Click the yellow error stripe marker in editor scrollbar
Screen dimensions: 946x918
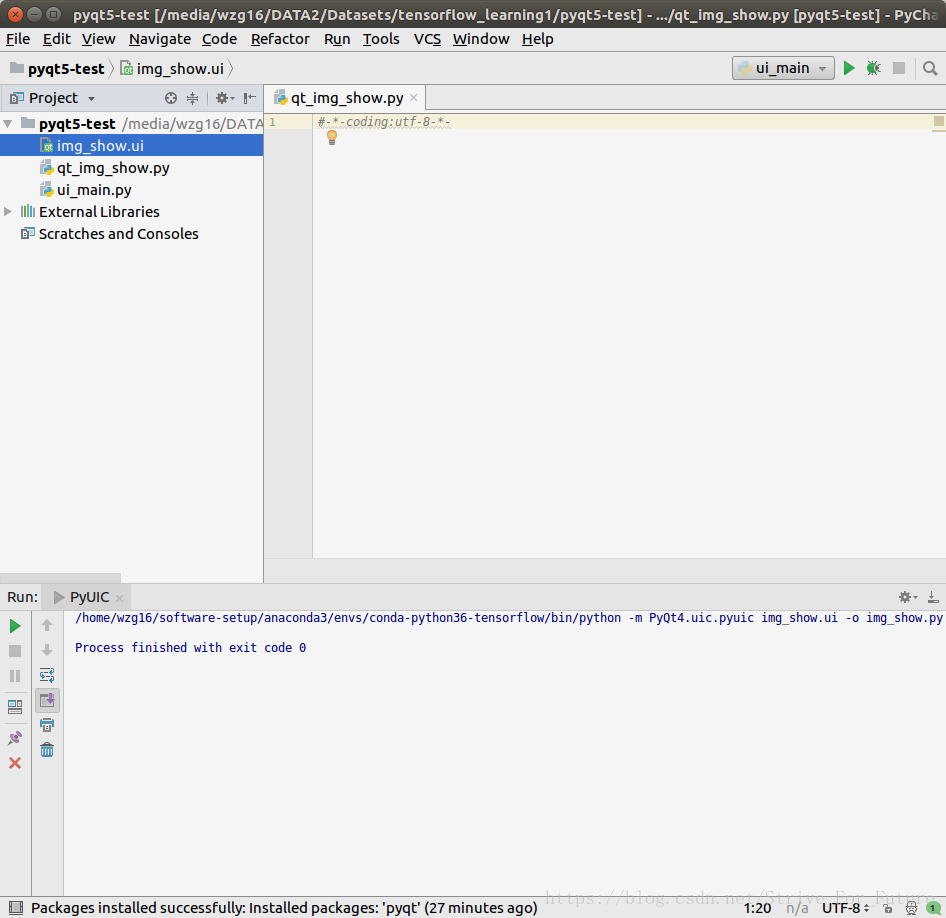point(940,120)
